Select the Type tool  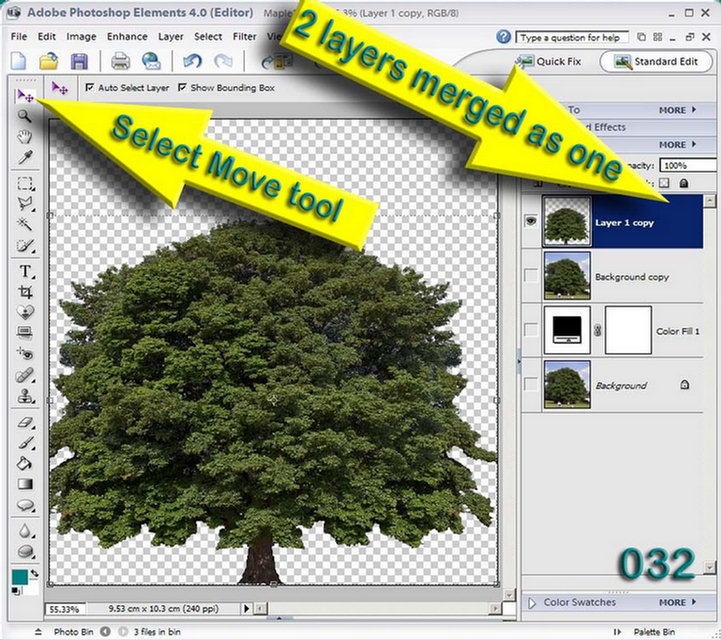(25, 271)
